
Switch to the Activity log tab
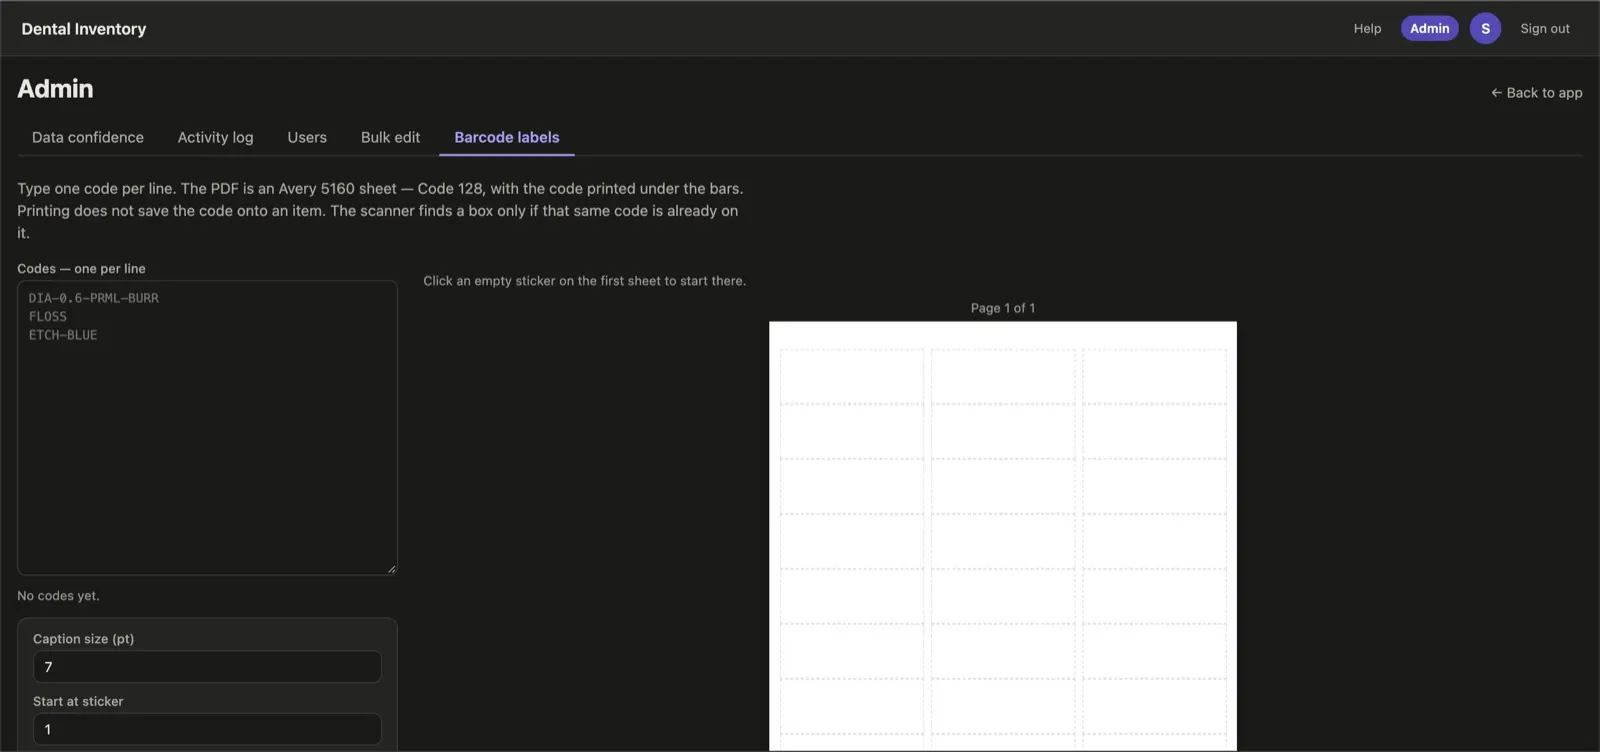click(216, 137)
